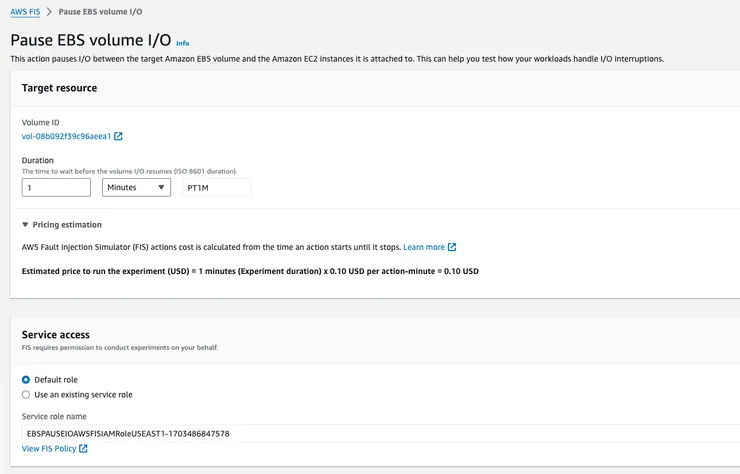Click the Pricing estimation disclosure triangle
Viewport: 740px width, 474px height.
pos(25,225)
